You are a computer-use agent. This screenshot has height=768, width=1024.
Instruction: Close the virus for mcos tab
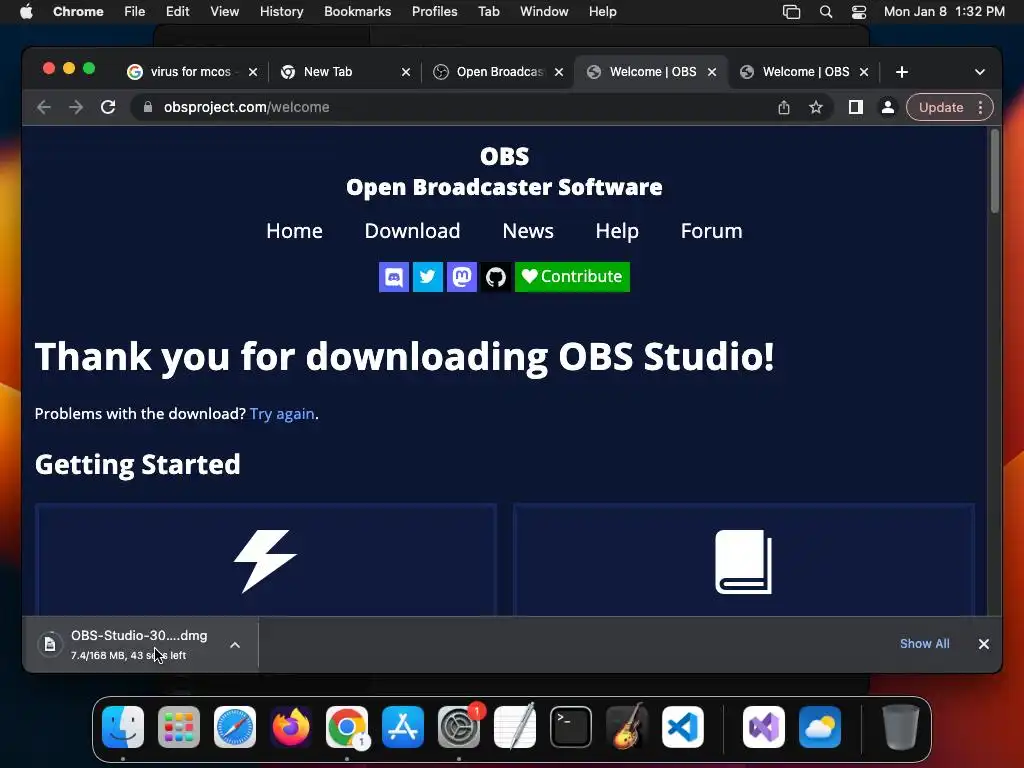253,72
